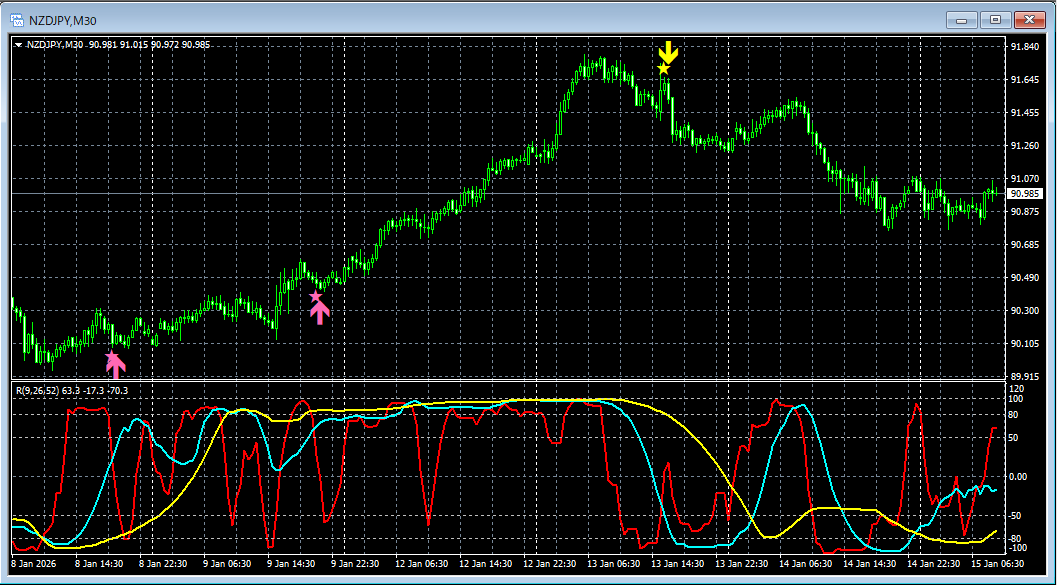Click the NZDJPY,M30 title bar text
The height and width of the screenshot is (585, 1058).
[65, 19]
